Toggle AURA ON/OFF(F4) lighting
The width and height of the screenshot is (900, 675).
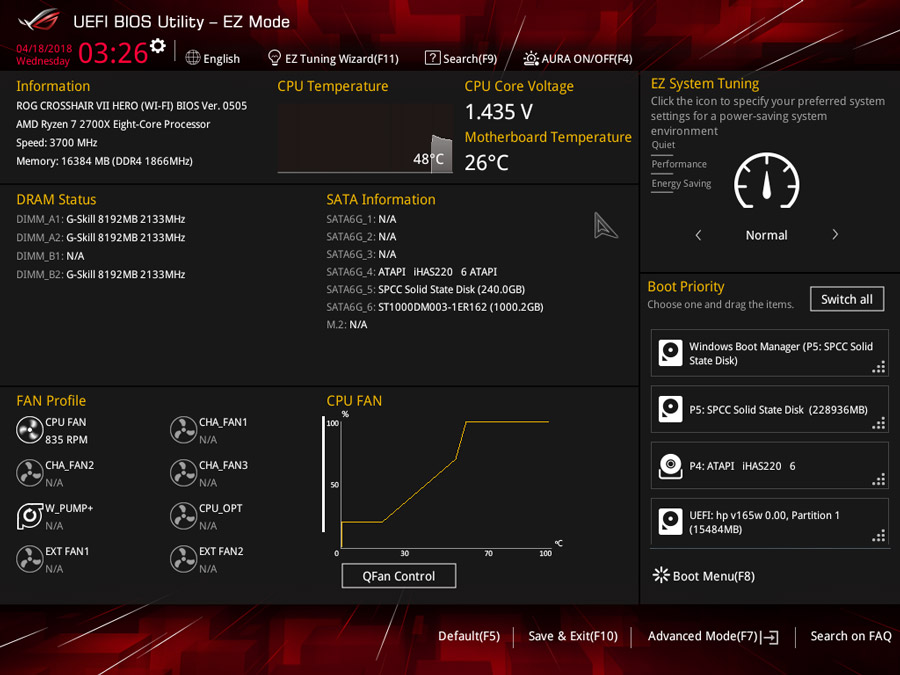pyautogui.click(x=577, y=59)
